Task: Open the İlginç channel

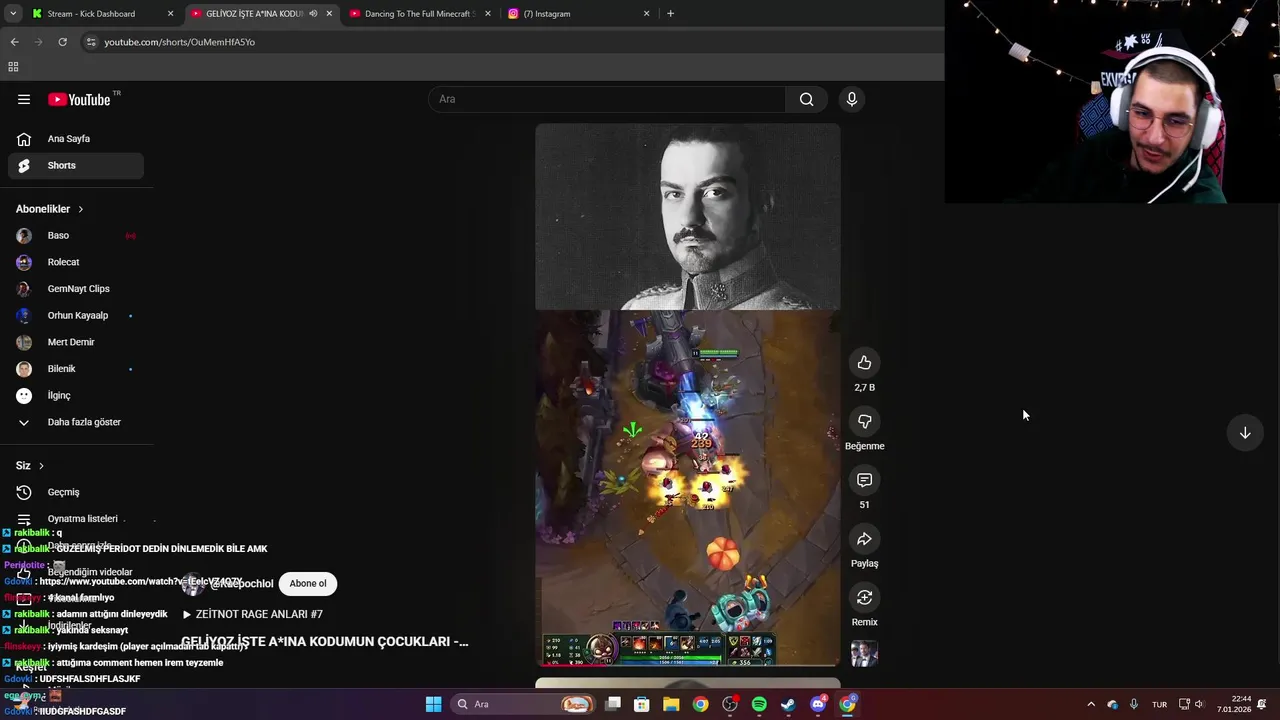Action: point(76,395)
